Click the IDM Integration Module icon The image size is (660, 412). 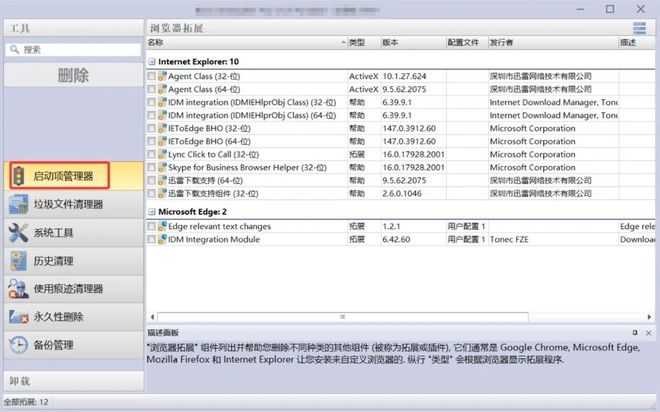(162, 239)
